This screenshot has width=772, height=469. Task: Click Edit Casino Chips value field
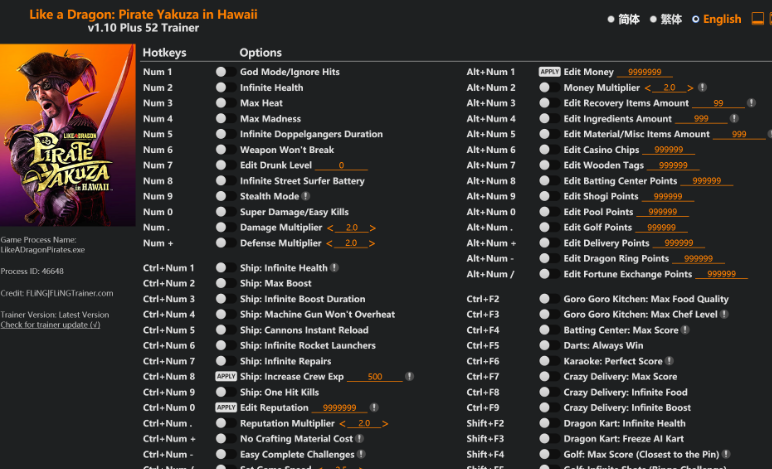(x=669, y=150)
